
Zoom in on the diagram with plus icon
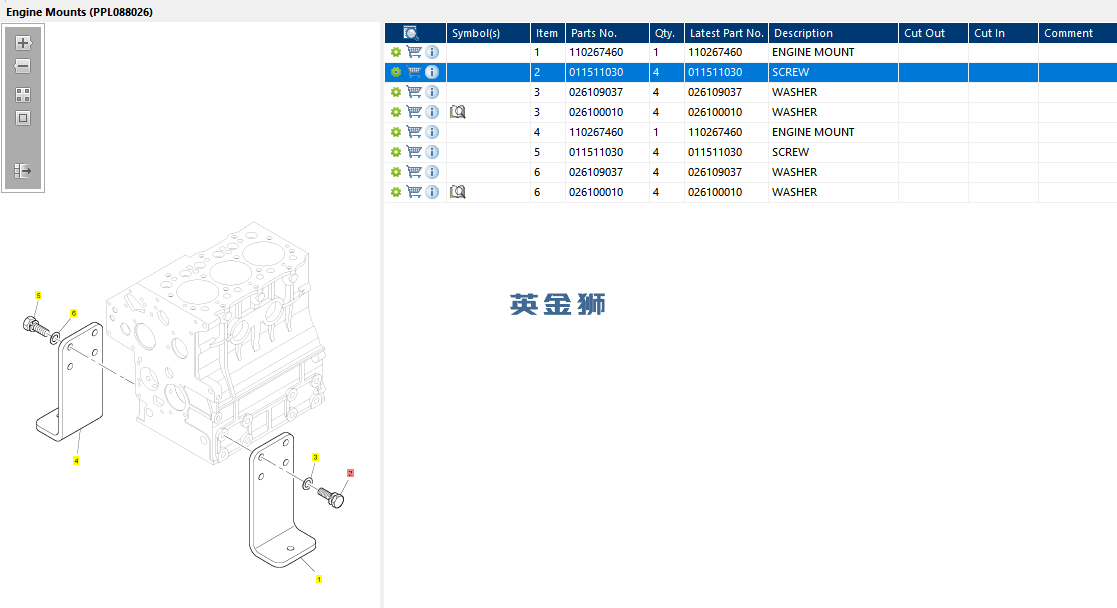point(23,43)
